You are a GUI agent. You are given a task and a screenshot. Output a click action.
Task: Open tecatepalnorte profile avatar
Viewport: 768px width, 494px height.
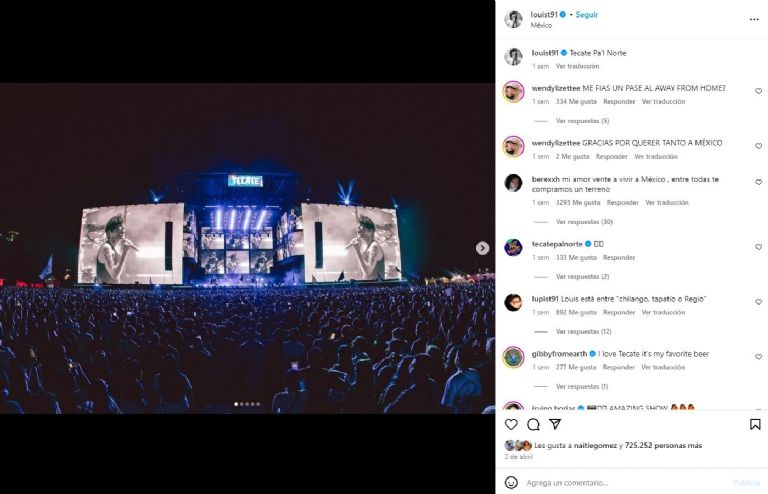click(x=513, y=247)
